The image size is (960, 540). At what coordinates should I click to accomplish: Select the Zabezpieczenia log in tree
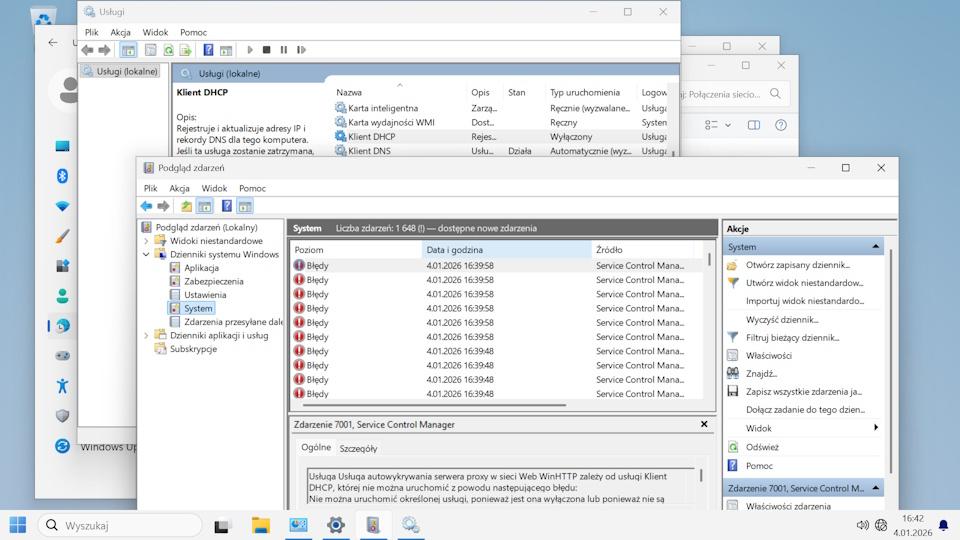pyautogui.click(x=213, y=282)
